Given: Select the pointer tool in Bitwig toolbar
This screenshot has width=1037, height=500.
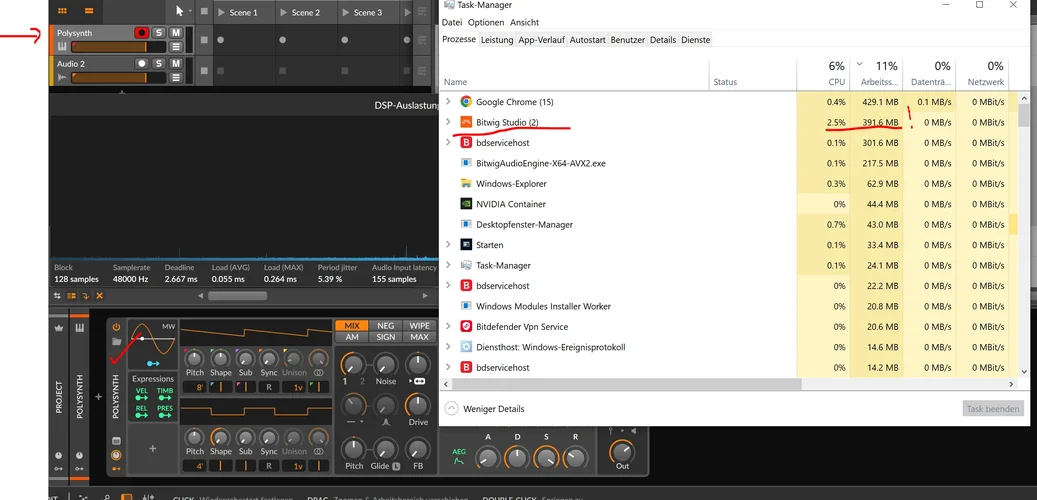Looking at the screenshot, I should click(x=179, y=11).
